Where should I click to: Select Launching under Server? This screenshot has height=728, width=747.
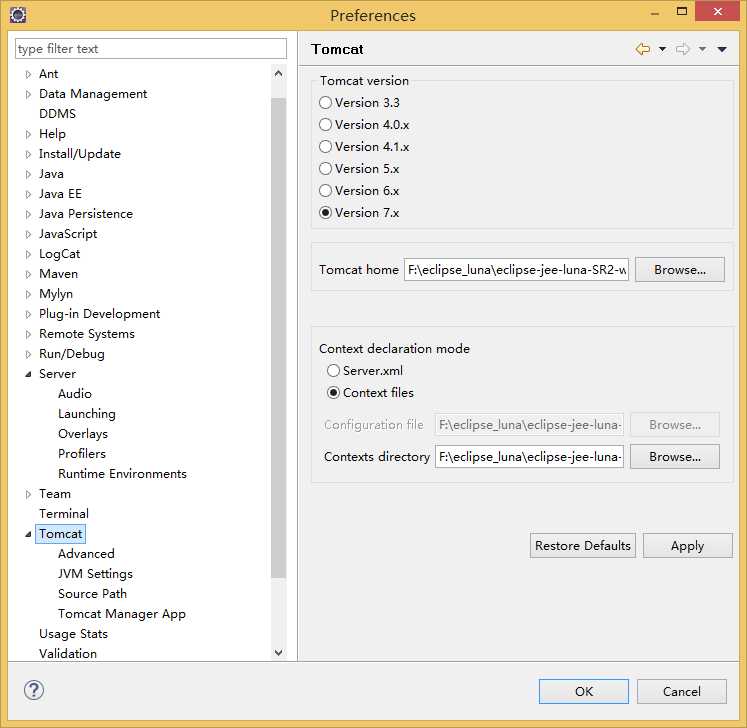(87, 414)
